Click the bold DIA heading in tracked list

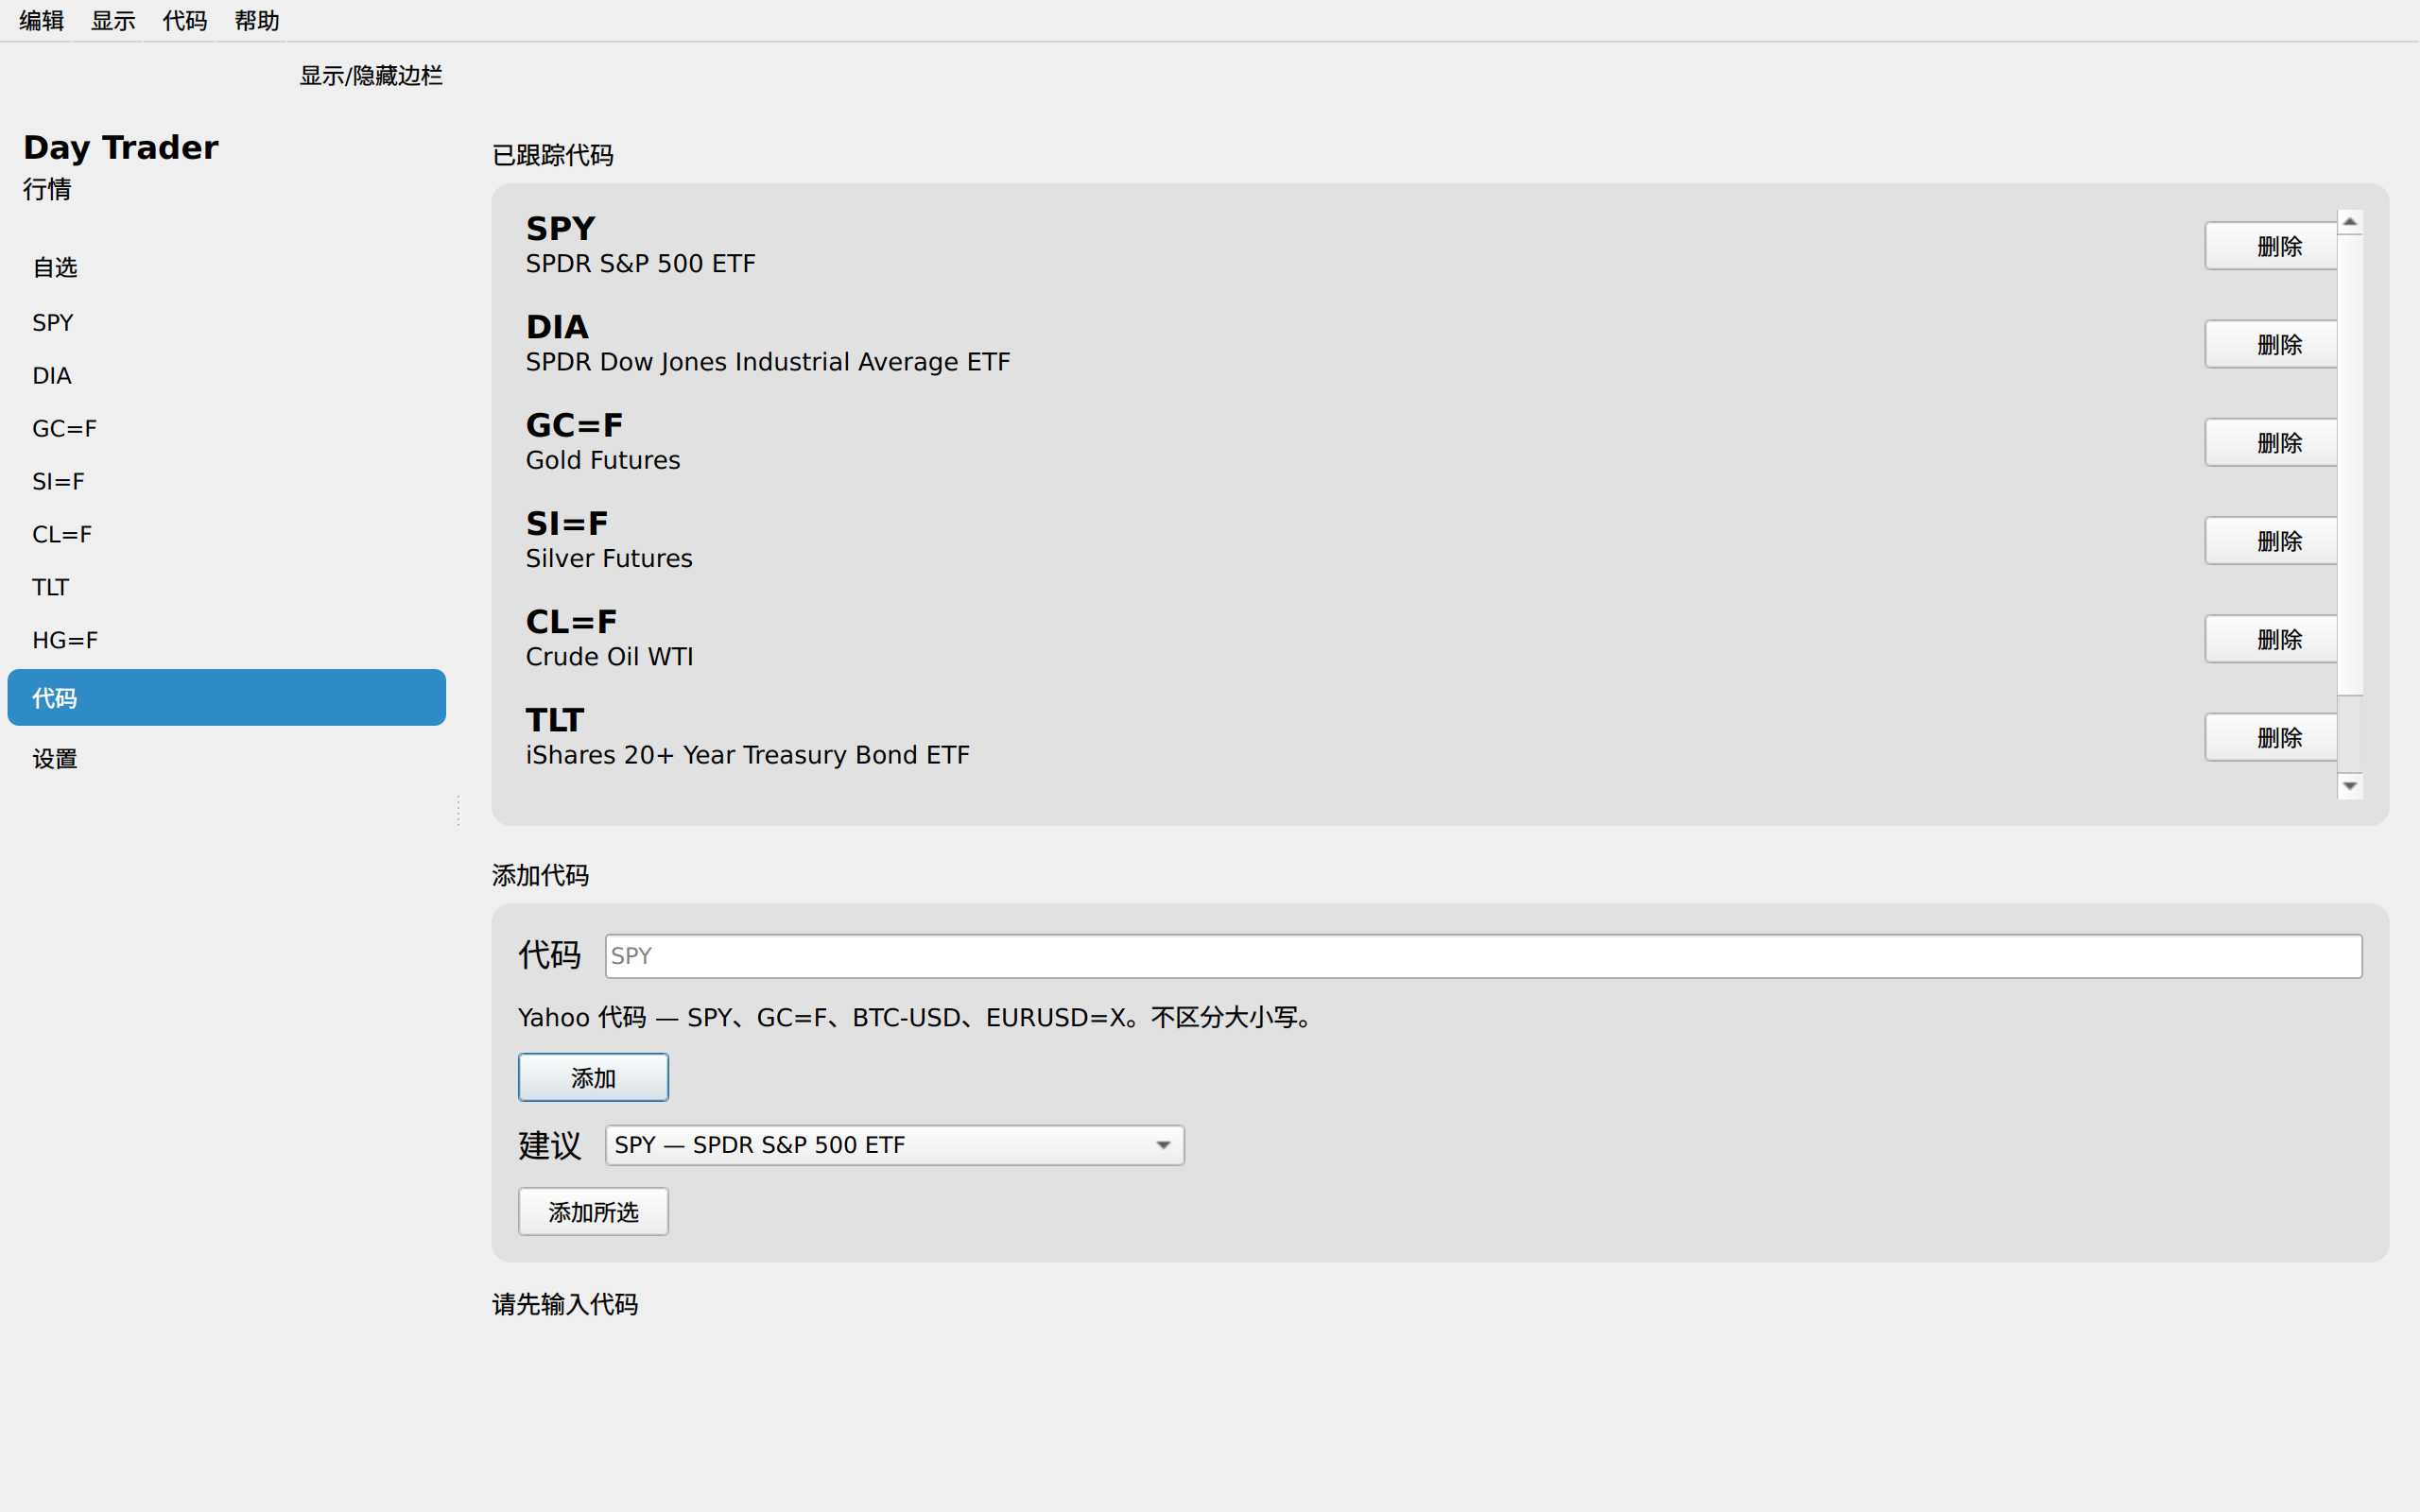point(557,327)
